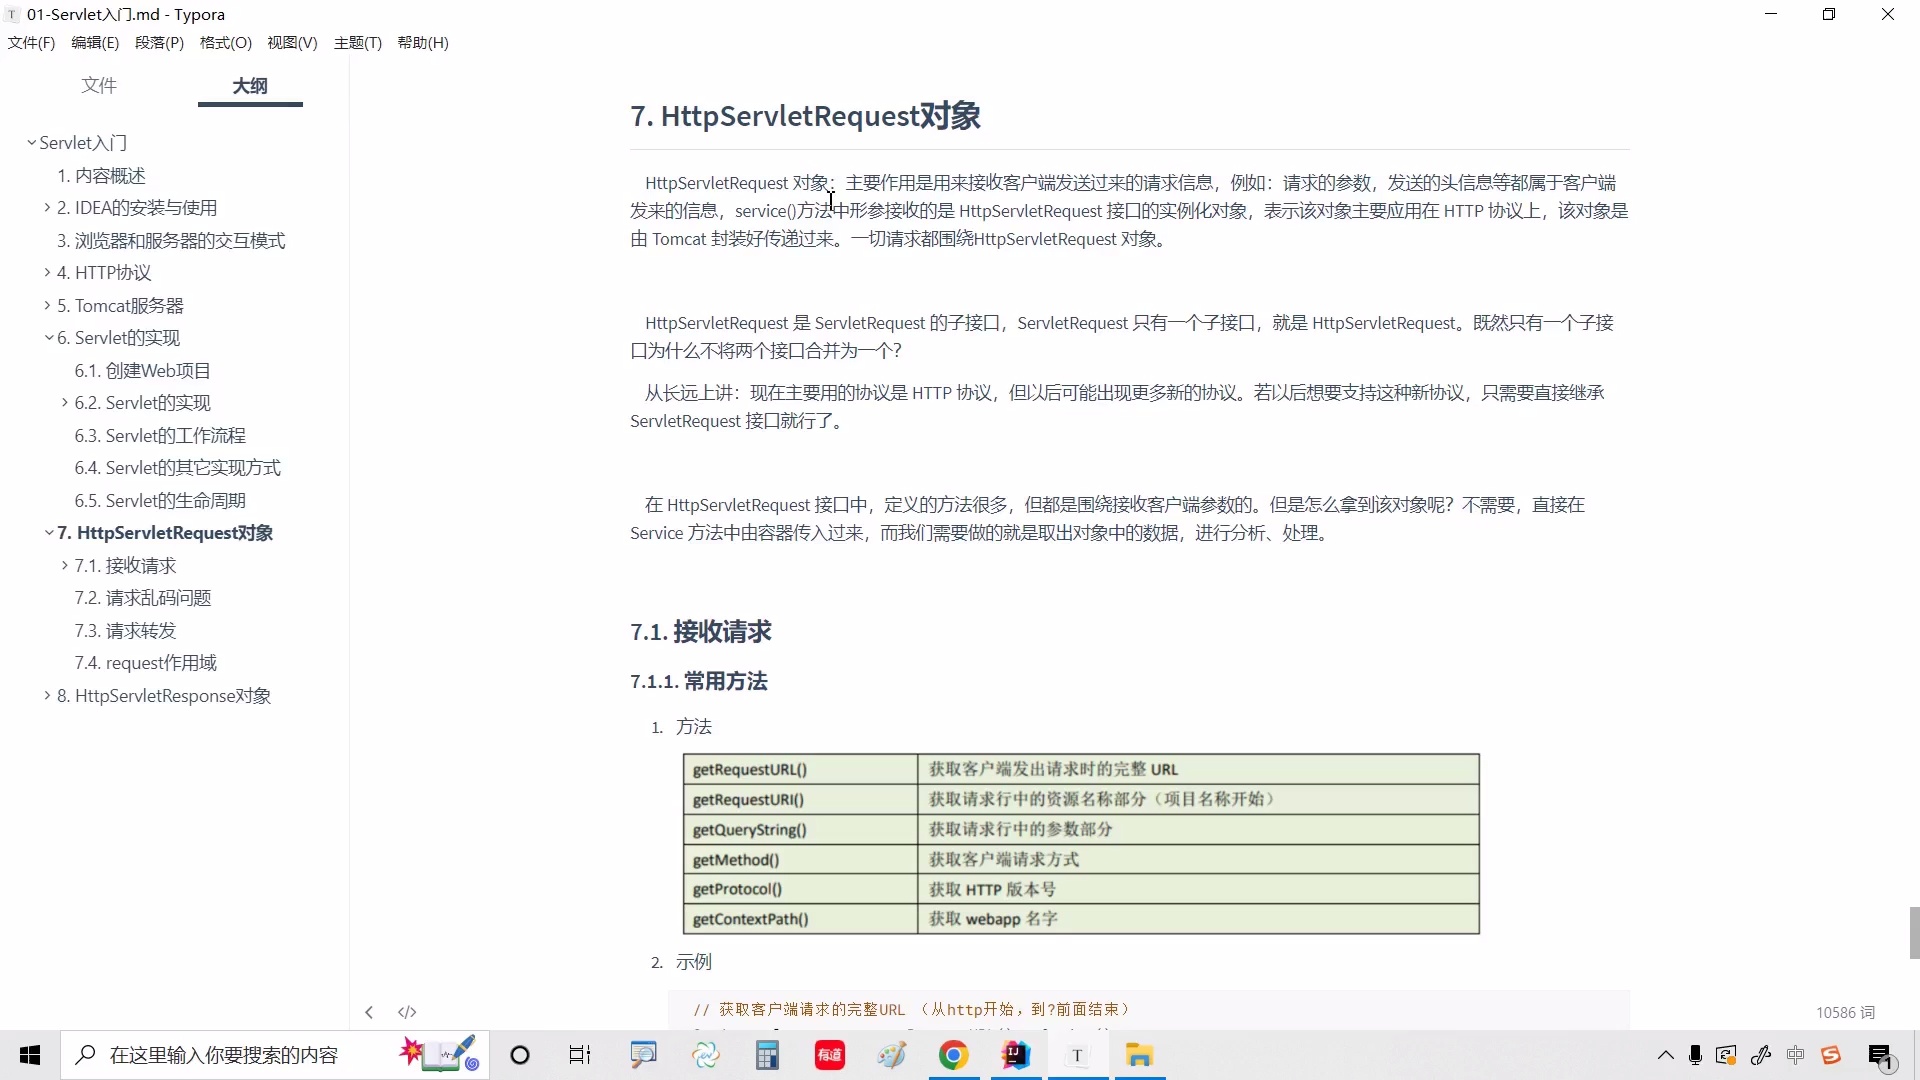Expand the '8. HttpServletResponse对象' outline entry
Screen dimensions: 1920x1080
click(46, 695)
